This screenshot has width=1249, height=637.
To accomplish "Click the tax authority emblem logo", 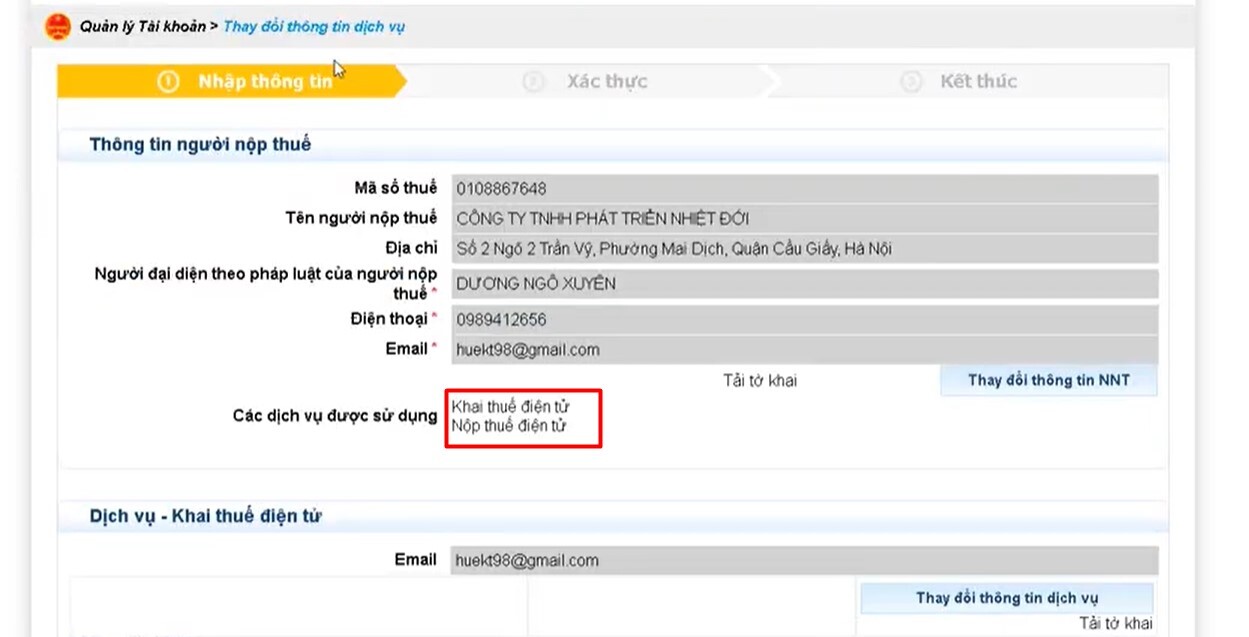I will [x=58, y=26].
